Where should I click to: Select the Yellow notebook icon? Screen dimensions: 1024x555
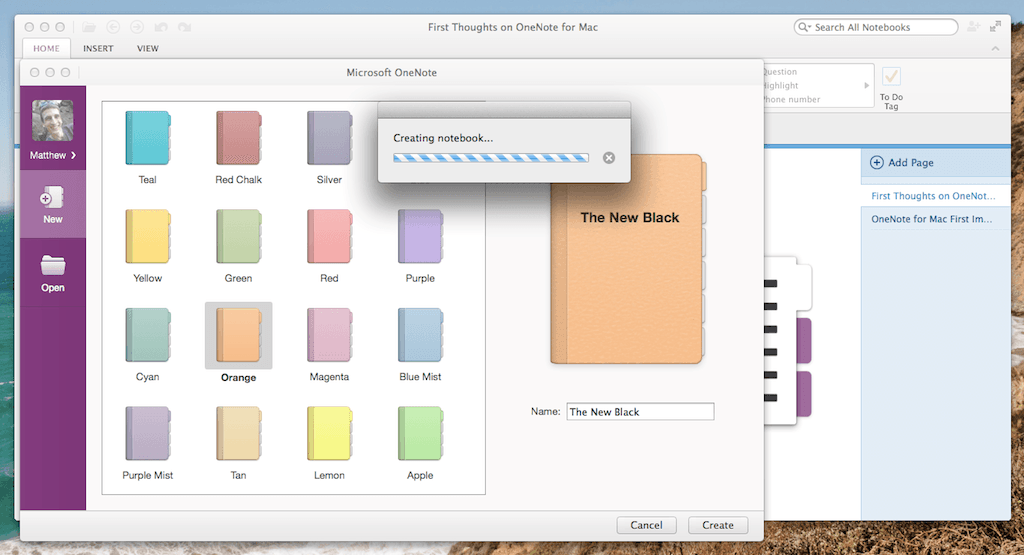pos(148,236)
